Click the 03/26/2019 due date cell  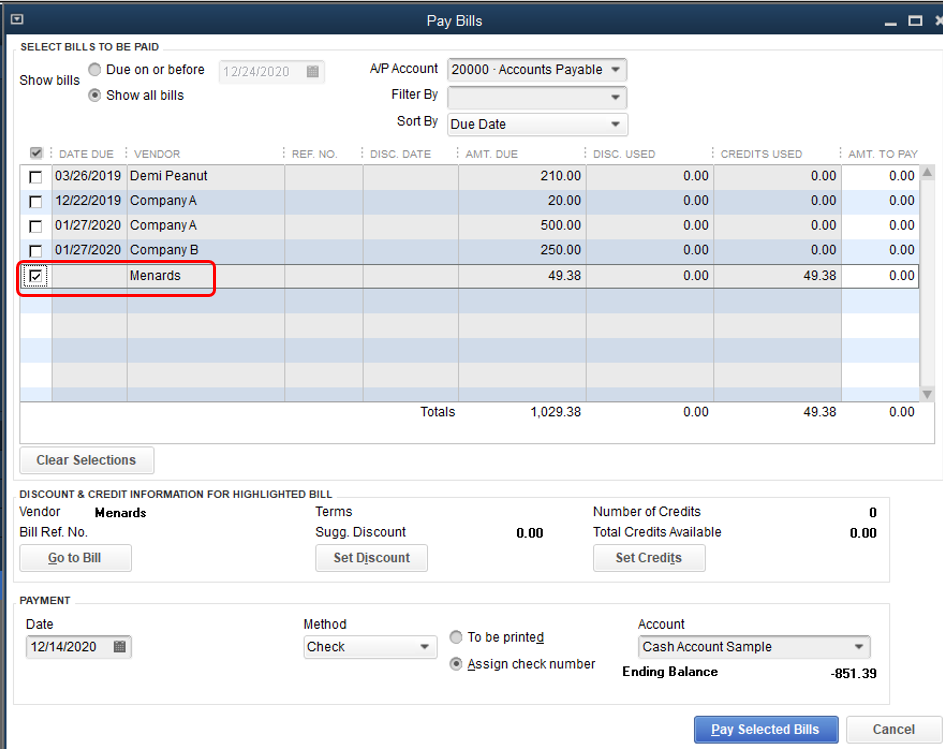(x=90, y=176)
